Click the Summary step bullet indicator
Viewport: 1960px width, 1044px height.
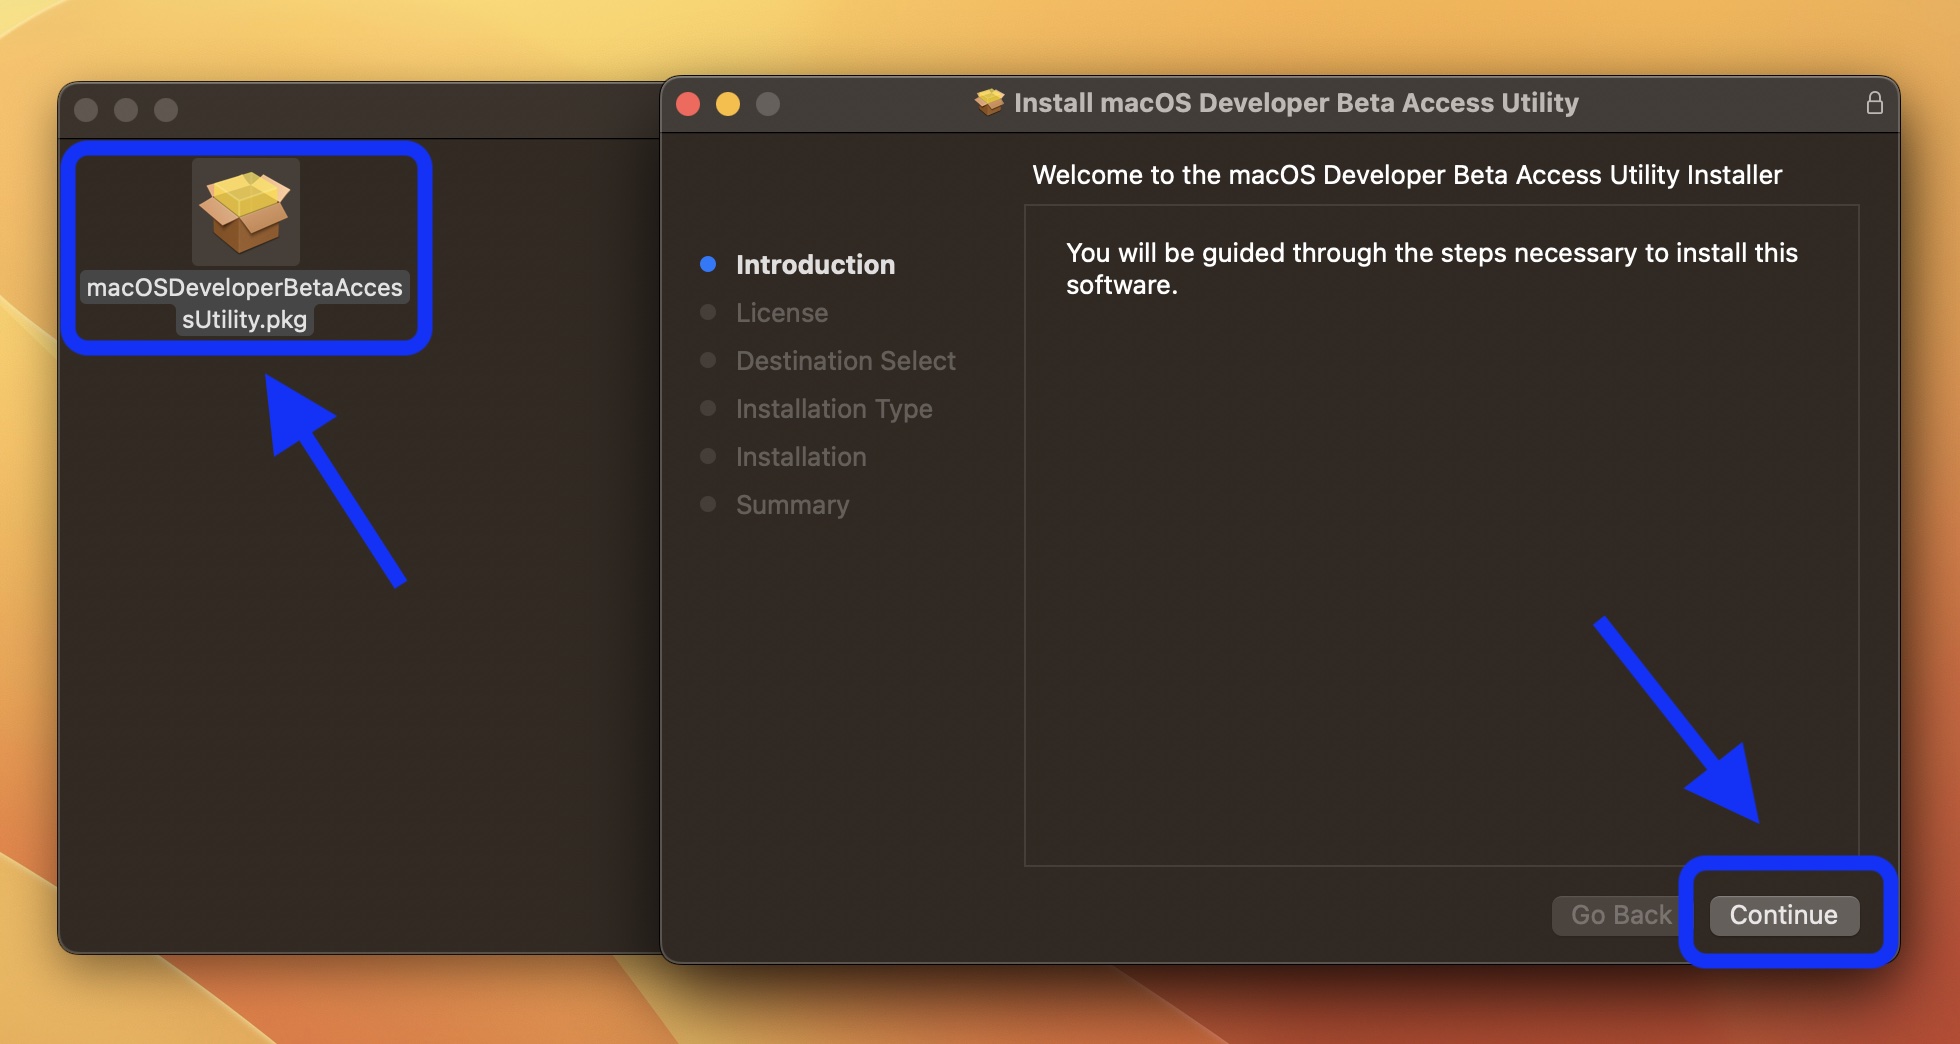pyautogui.click(x=709, y=503)
